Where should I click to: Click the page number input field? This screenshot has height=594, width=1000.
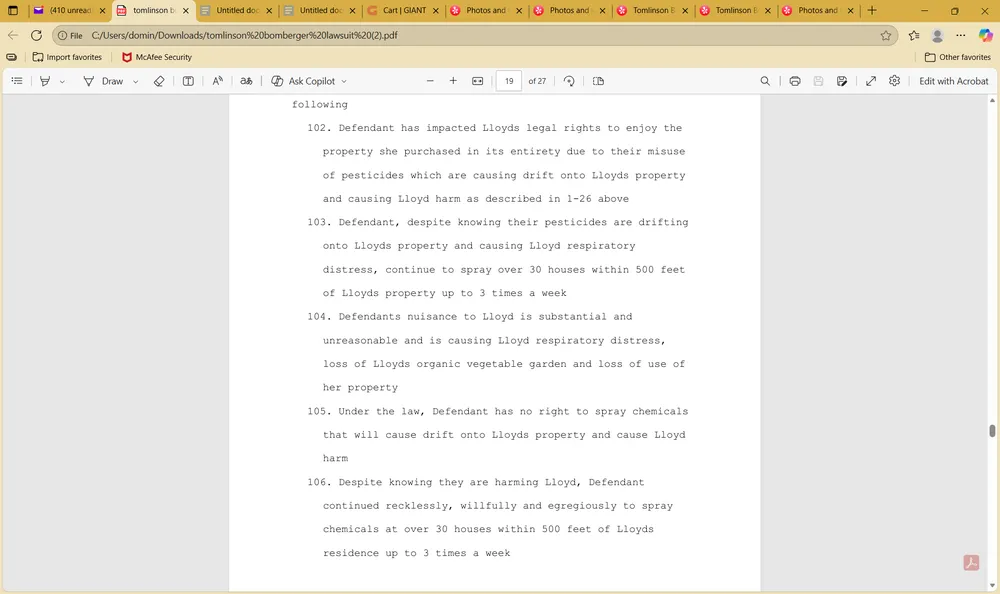coord(508,81)
